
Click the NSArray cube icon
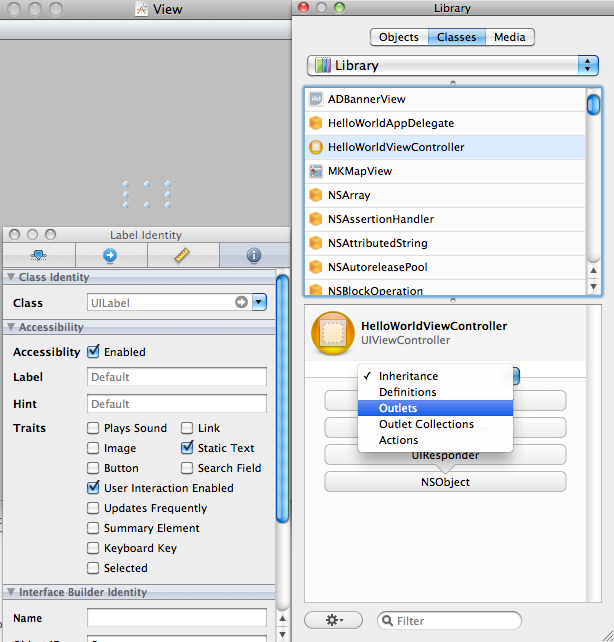coord(316,195)
